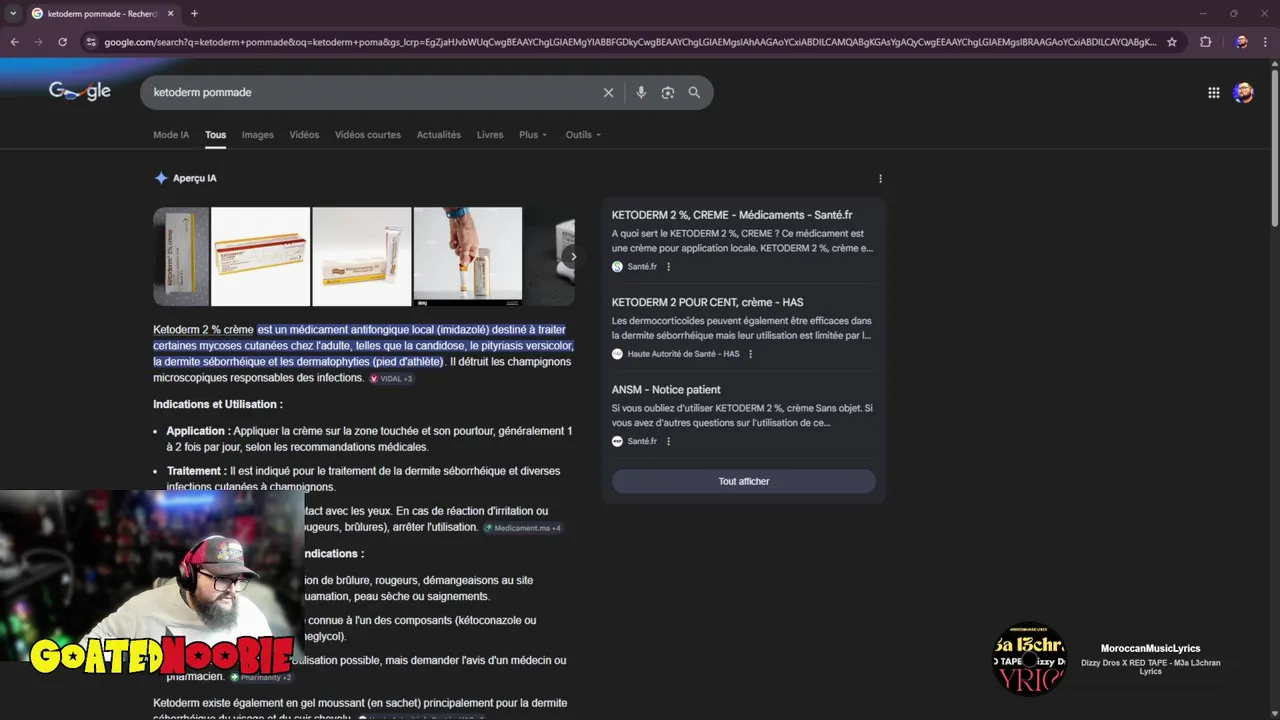1280x720 pixels.
Task: Reload the page with refresh icon
Action: 62,42
